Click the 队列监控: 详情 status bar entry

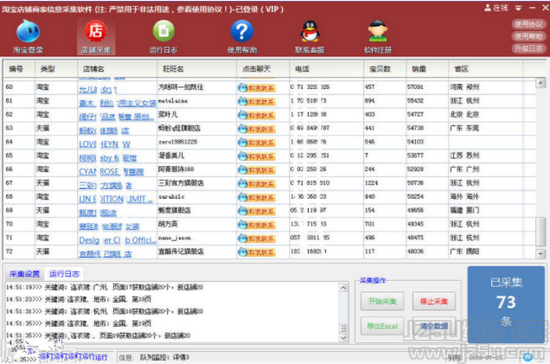point(164,357)
